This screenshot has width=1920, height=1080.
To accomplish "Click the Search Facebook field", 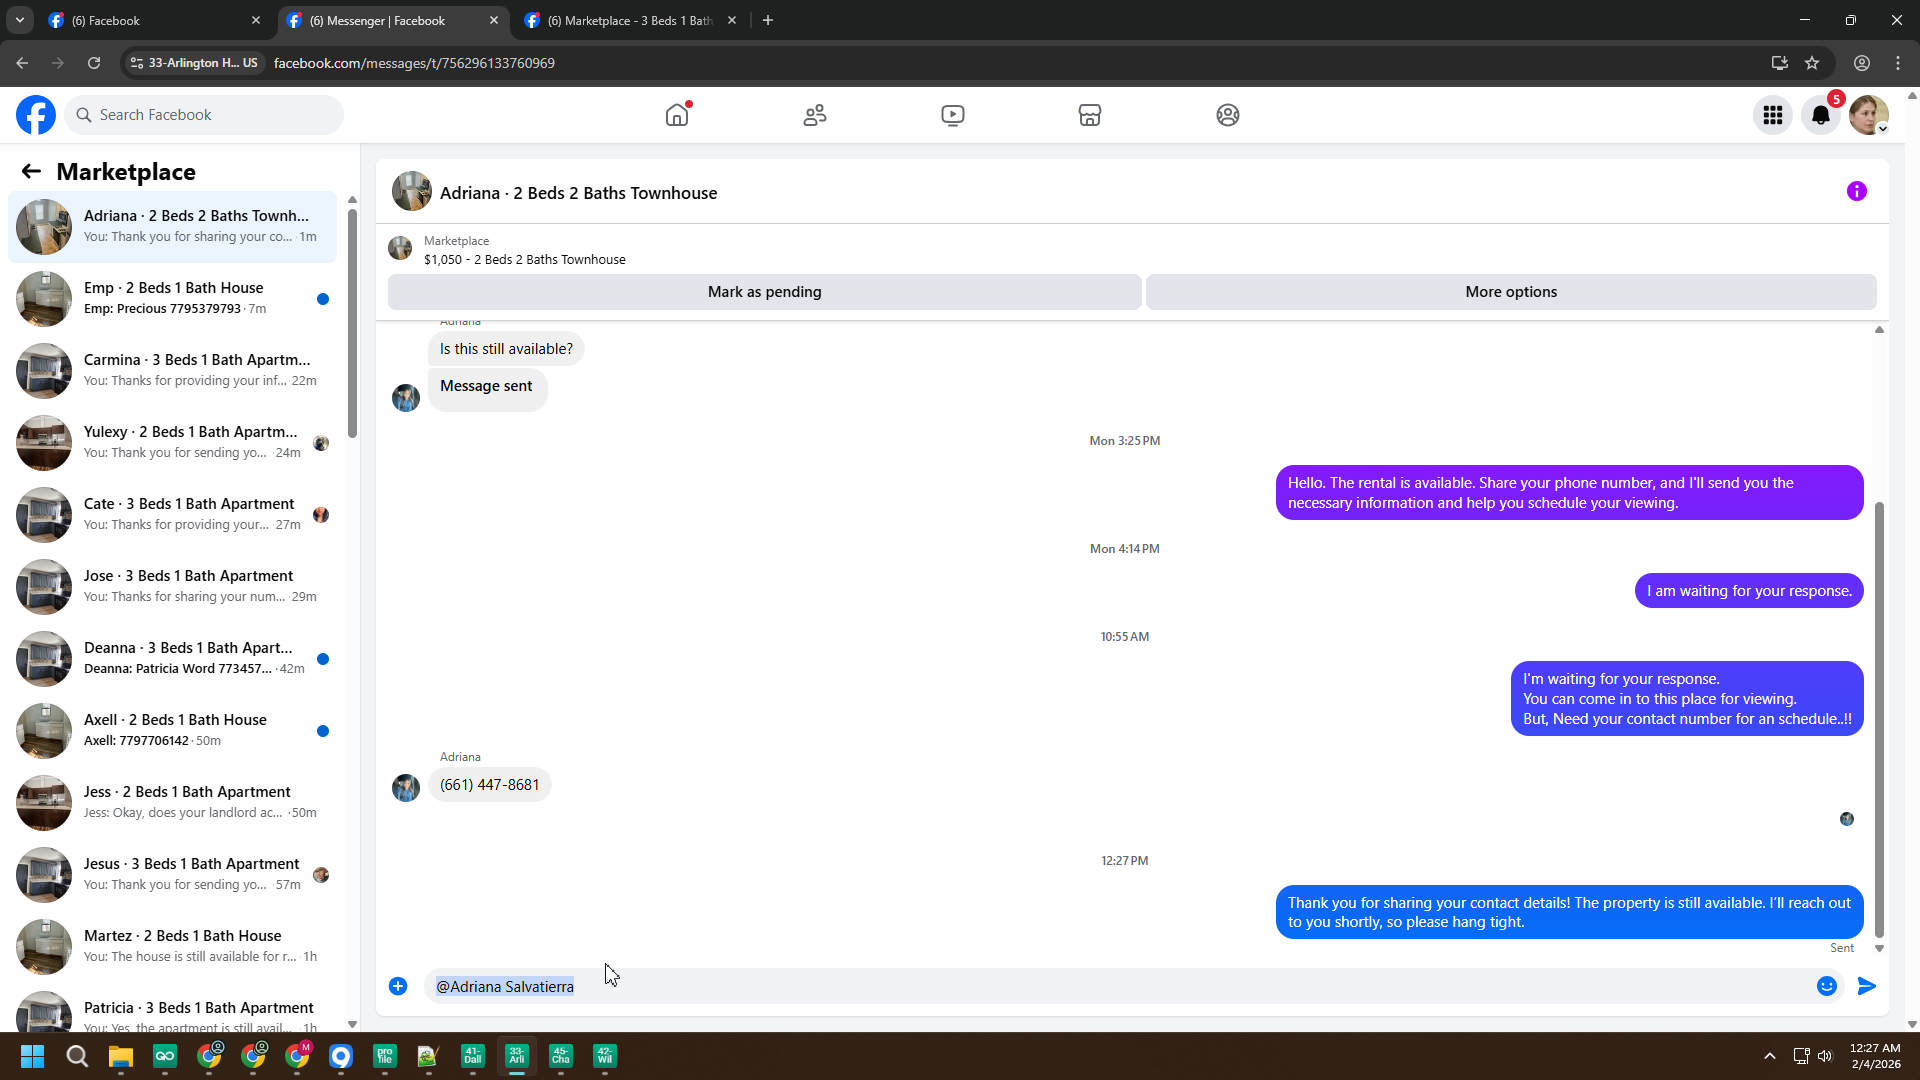I will (x=205, y=115).
